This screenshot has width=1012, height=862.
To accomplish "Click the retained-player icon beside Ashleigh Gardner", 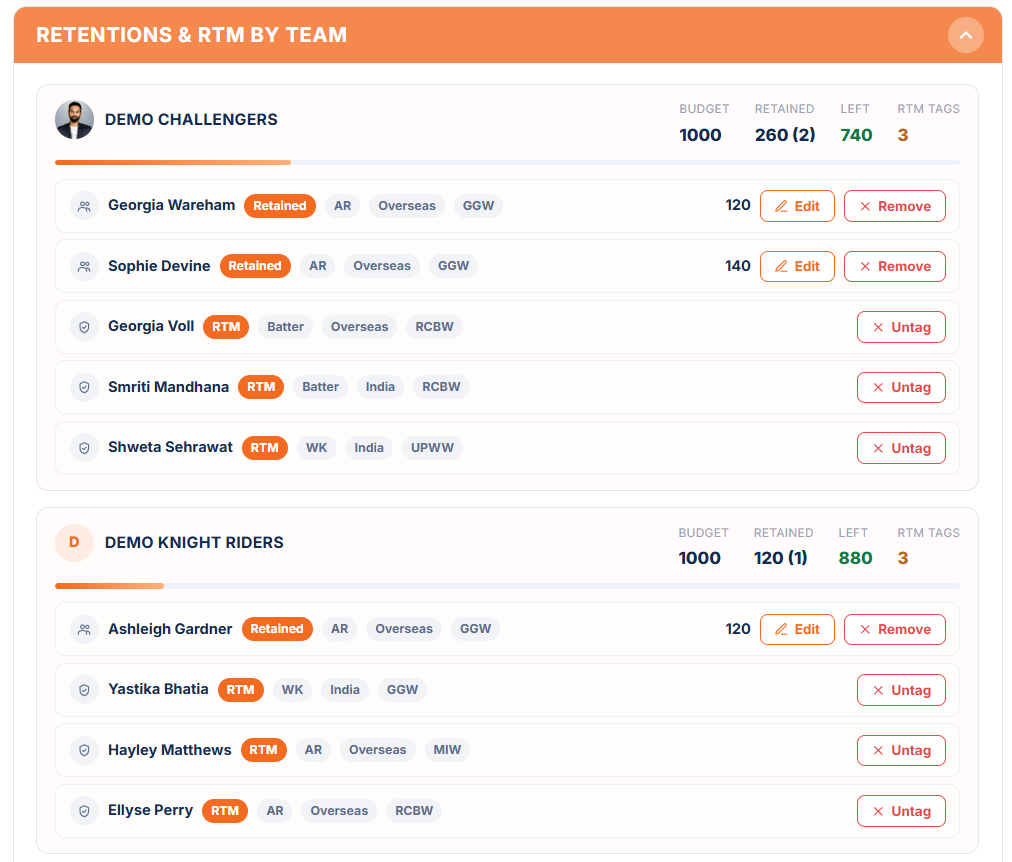I will click(x=85, y=630).
